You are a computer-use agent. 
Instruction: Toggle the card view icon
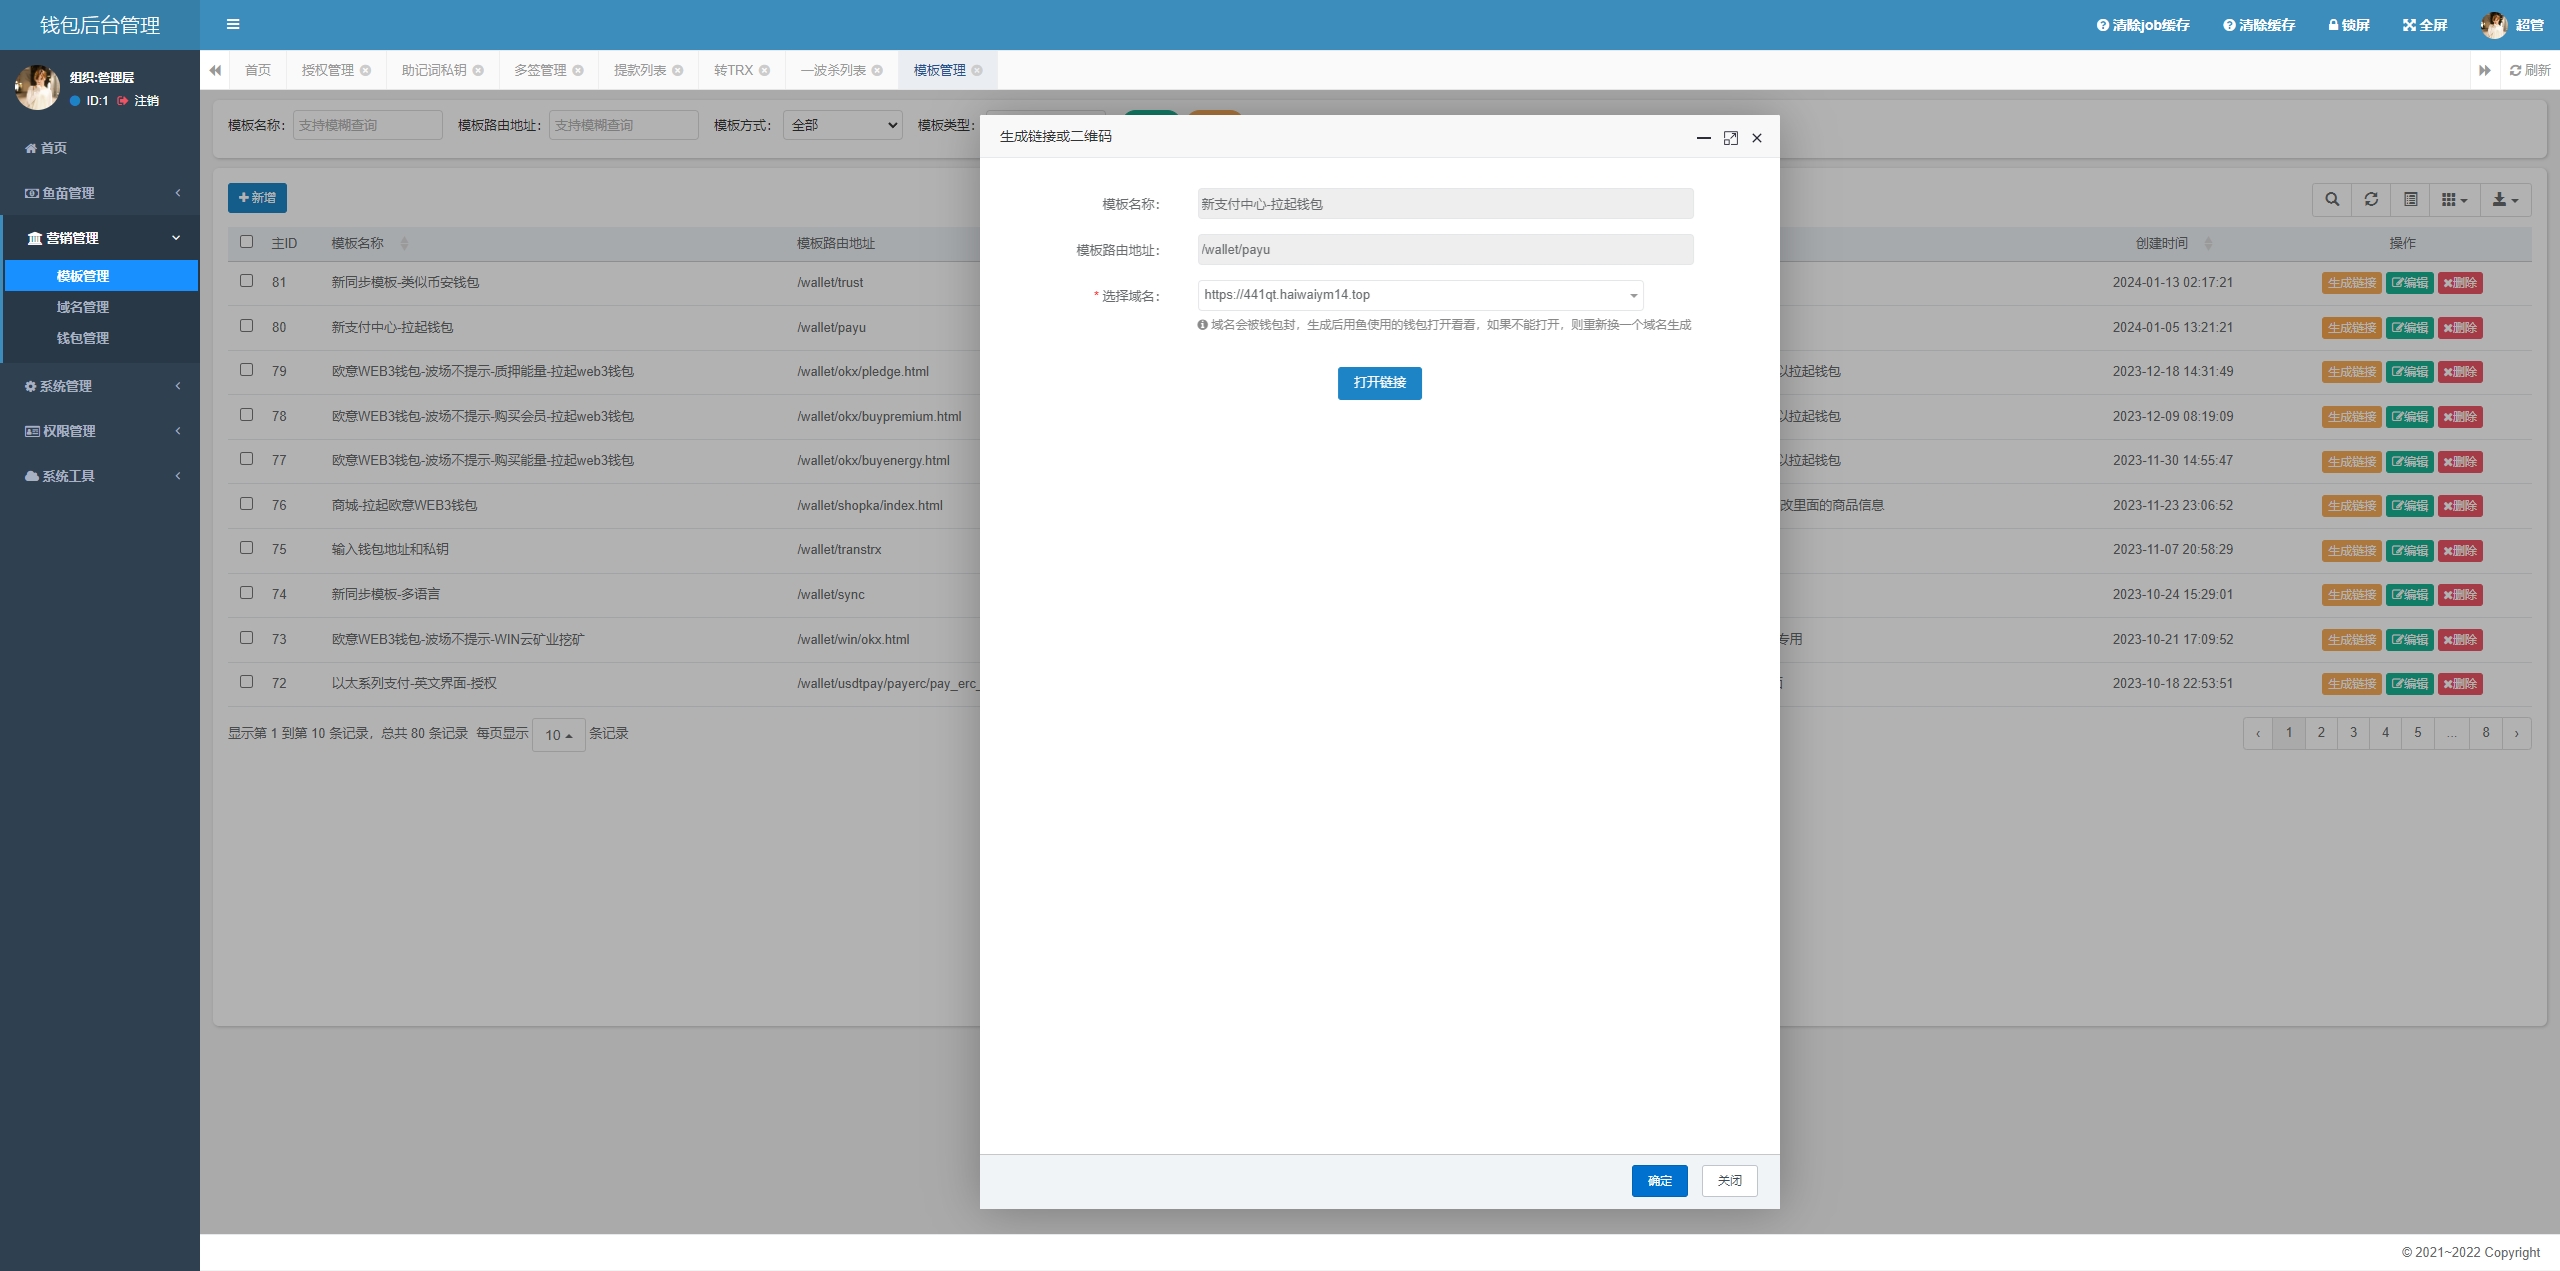point(2411,199)
